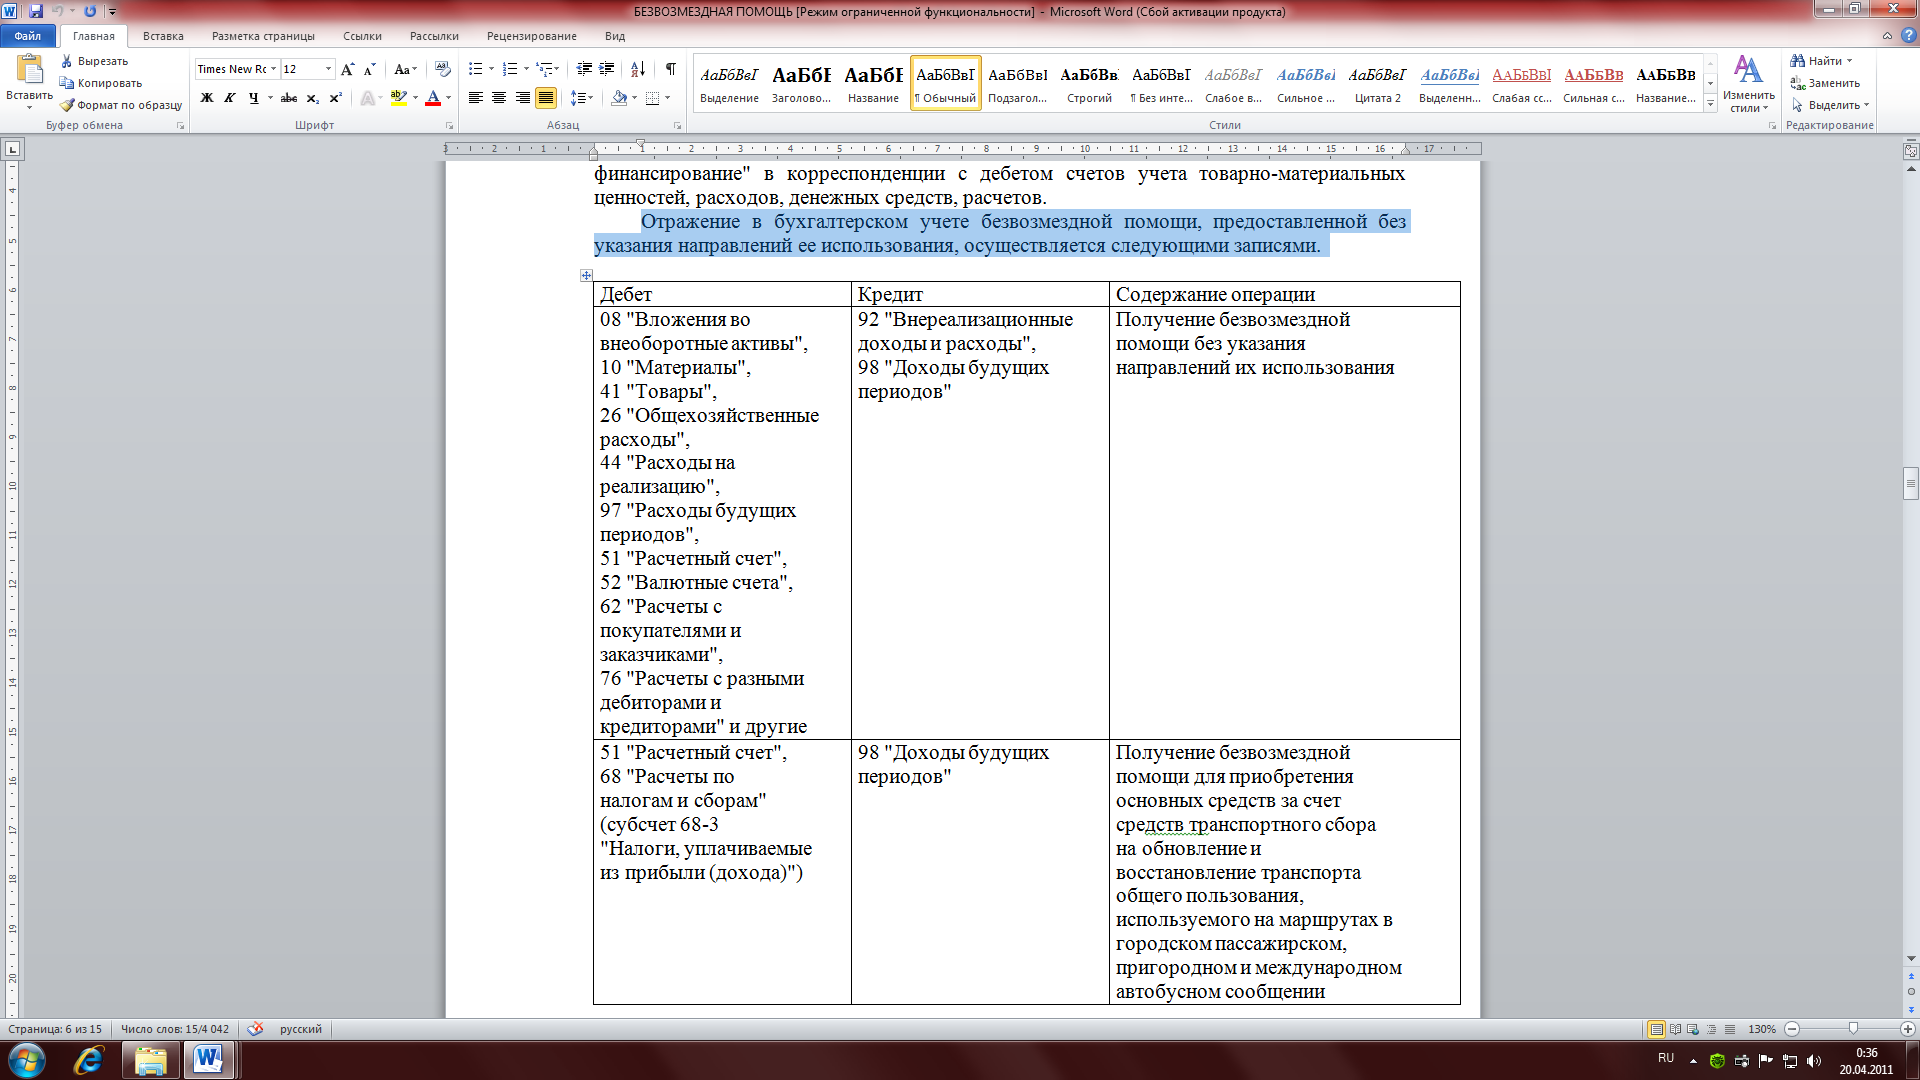Click the increase indent icon

(607, 69)
